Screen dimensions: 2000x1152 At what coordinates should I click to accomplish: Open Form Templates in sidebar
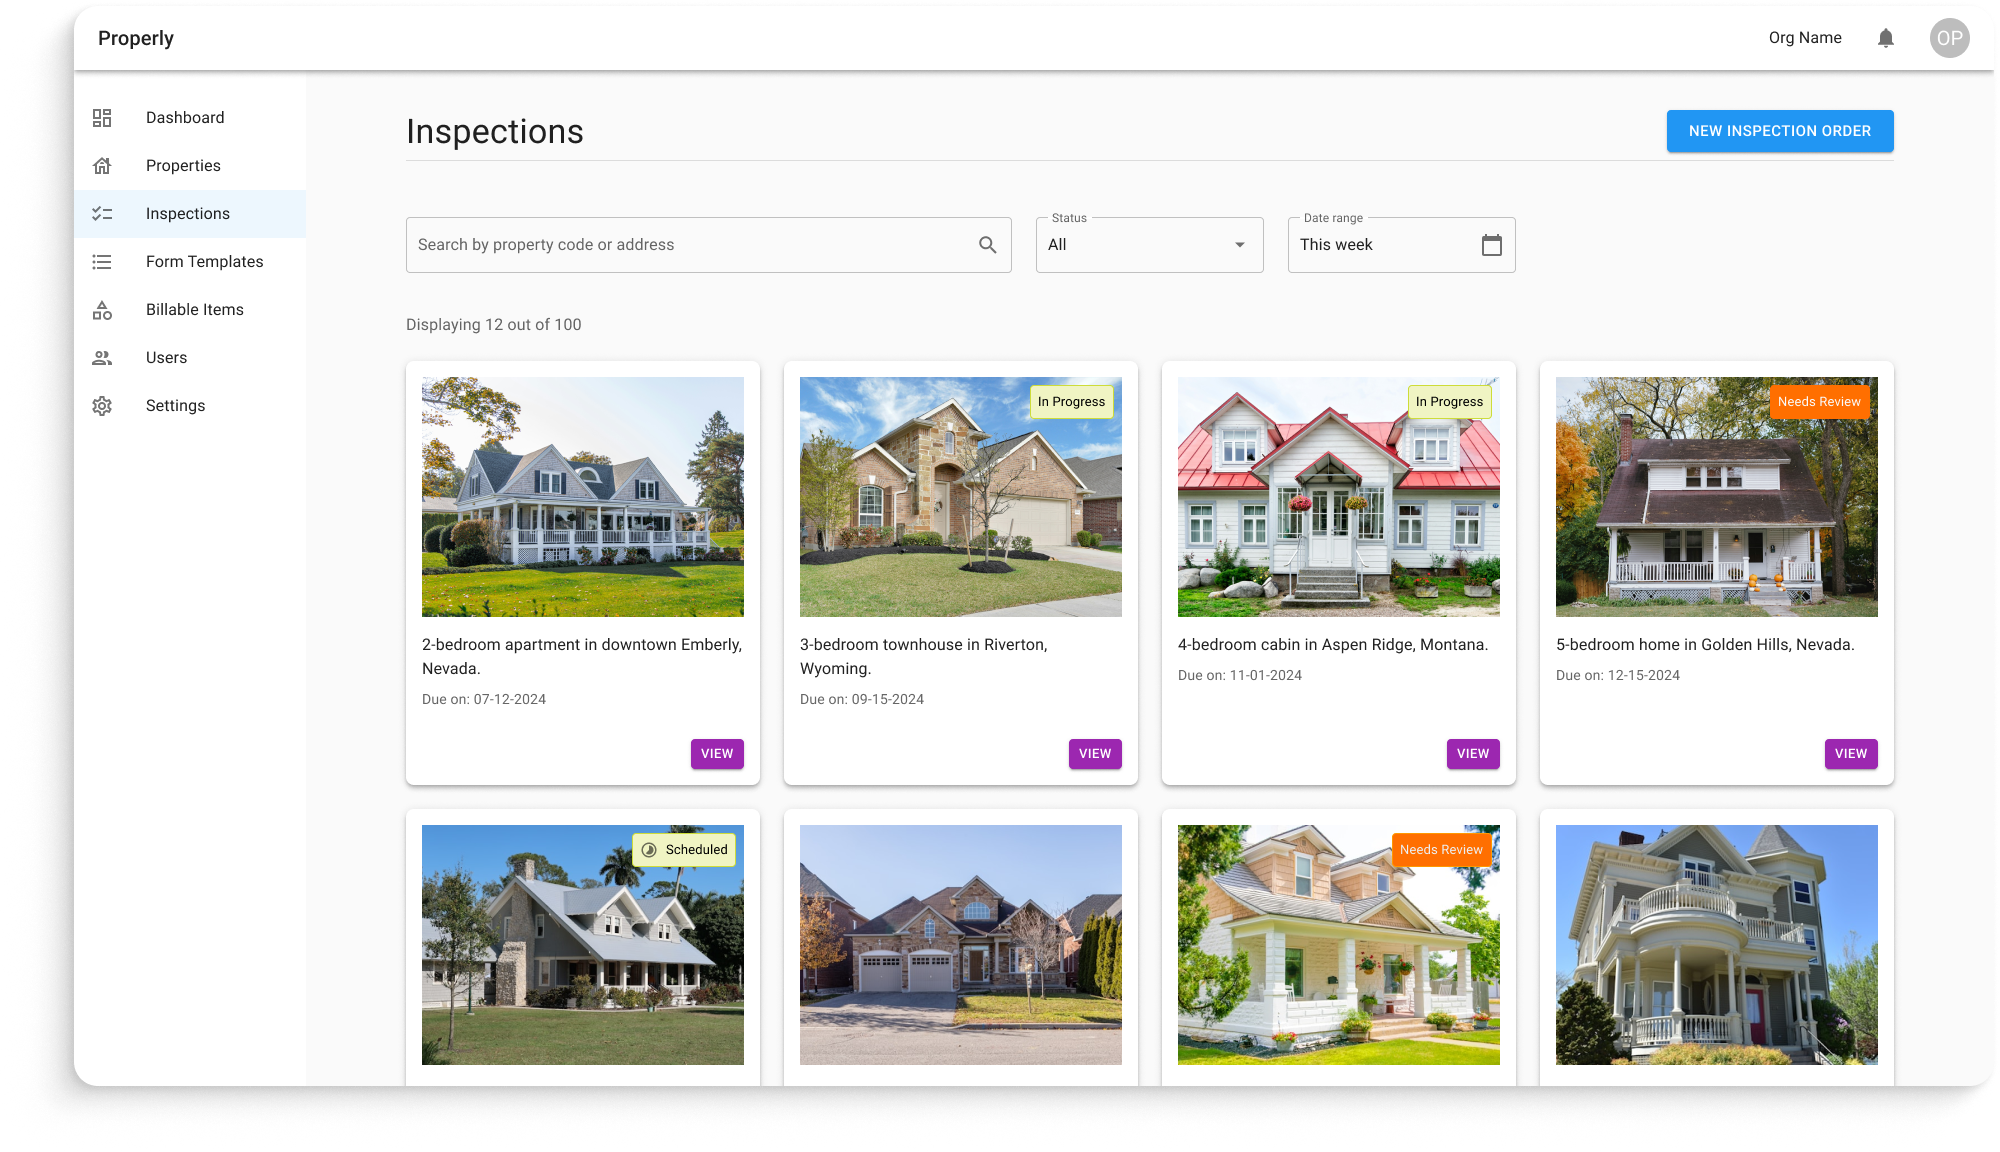(x=190, y=262)
